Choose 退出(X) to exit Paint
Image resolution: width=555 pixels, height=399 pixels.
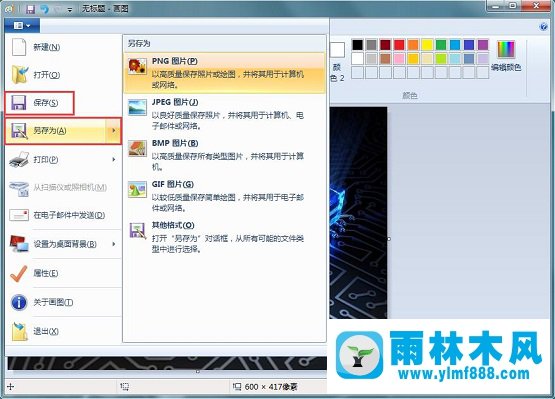pos(63,331)
